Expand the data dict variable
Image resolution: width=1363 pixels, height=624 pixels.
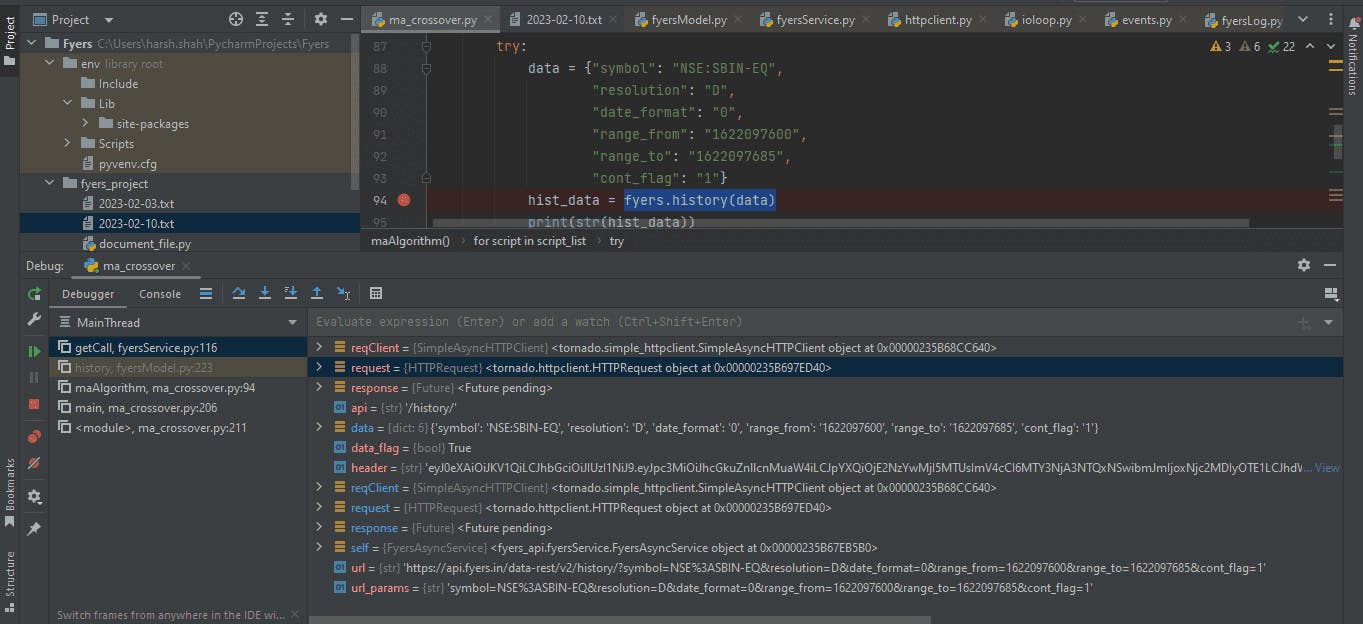(x=319, y=427)
